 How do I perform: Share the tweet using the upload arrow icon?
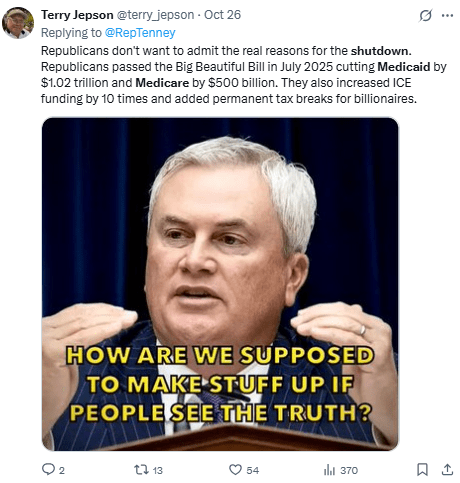point(447,469)
